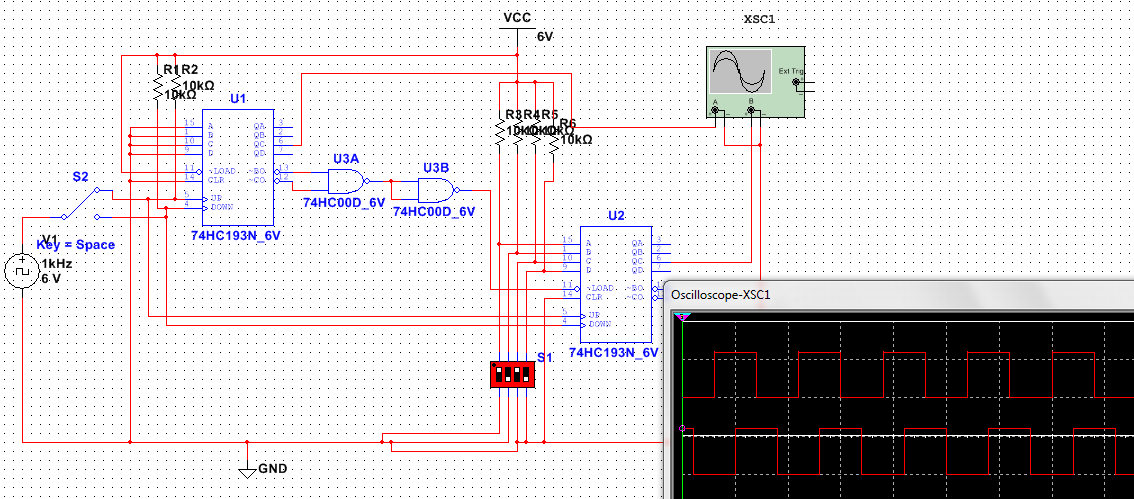Image resolution: width=1134 pixels, height=499 pixels.
Task: Select the U3B NAND gate symbol
Action: [x=436, y=191]
